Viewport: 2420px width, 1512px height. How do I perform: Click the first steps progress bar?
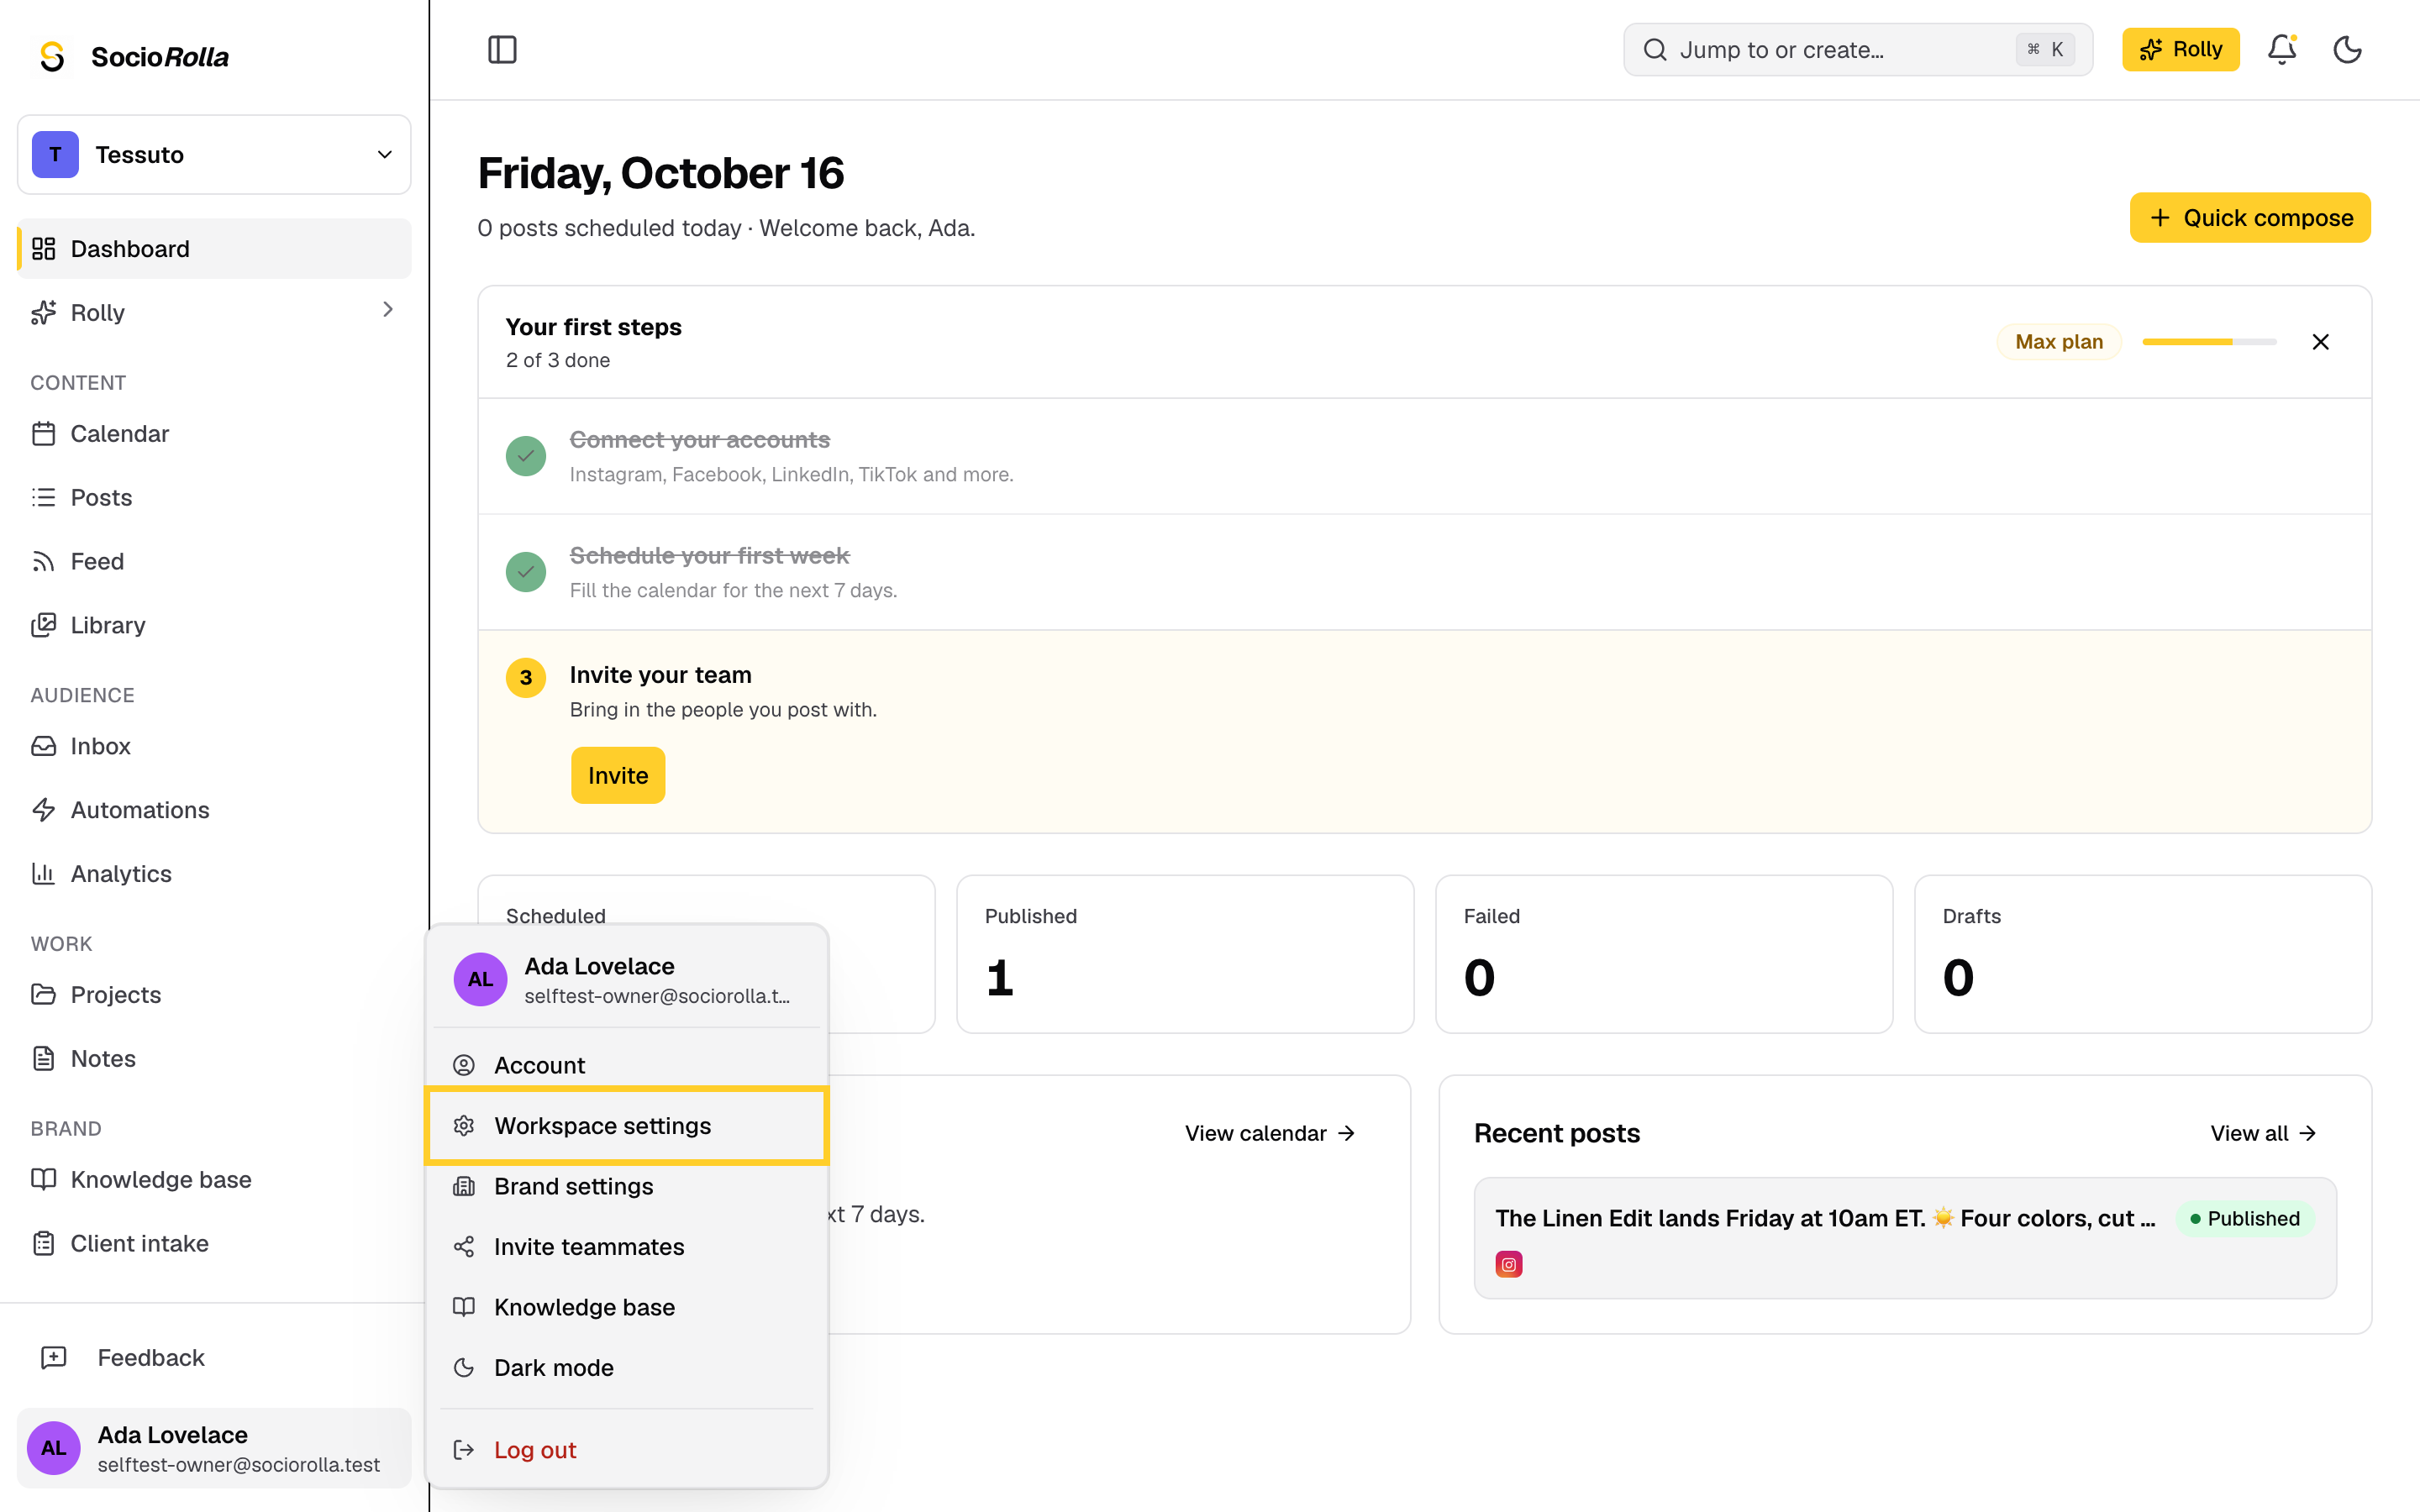click(2209, 342)
